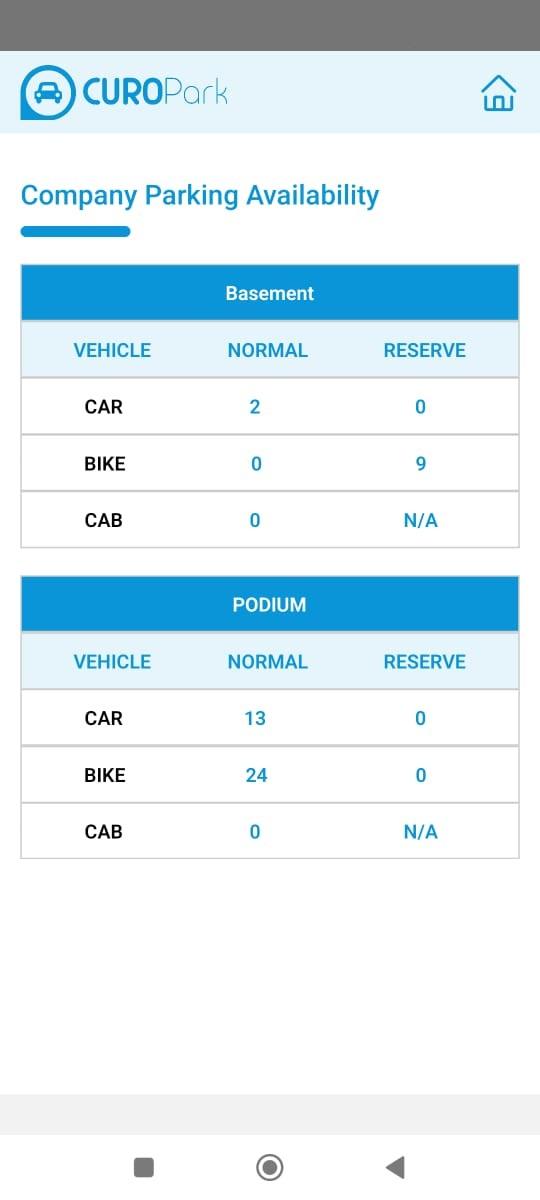540x1200 pixels.
Task: Tap the CUROPark car logo
Action: pos(47,93)
